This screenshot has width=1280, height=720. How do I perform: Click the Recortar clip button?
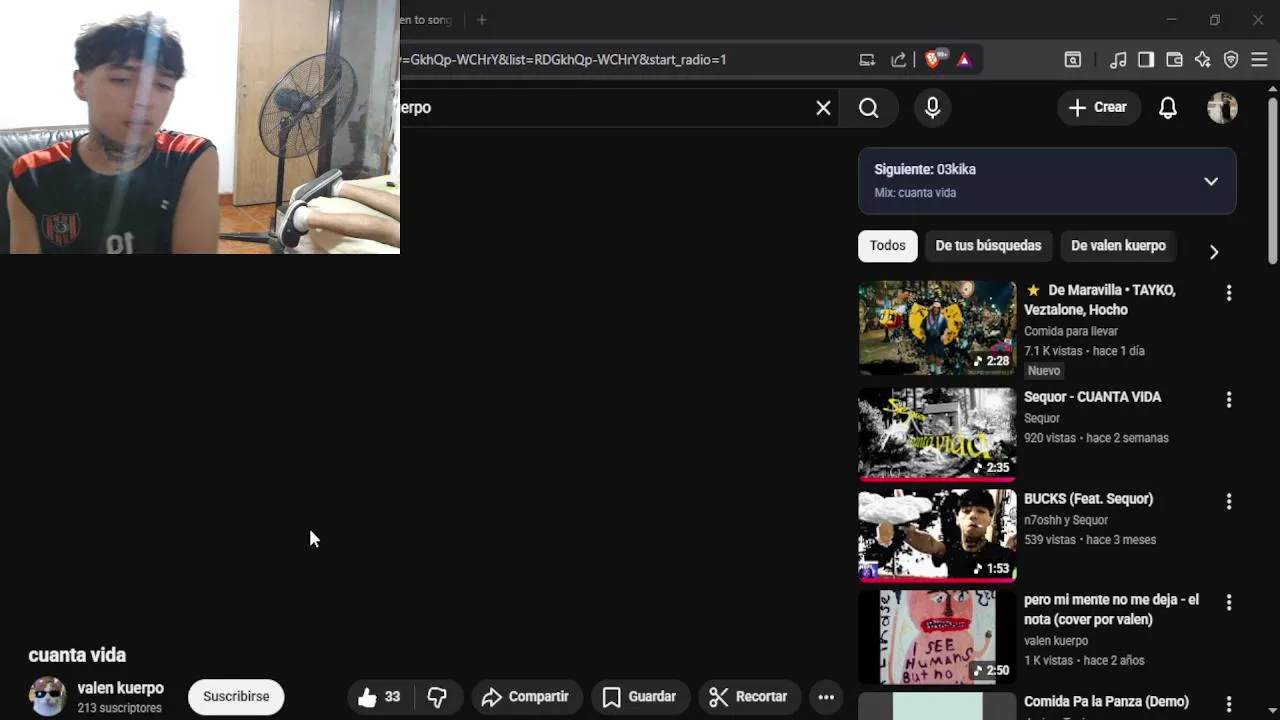[748, 697]
